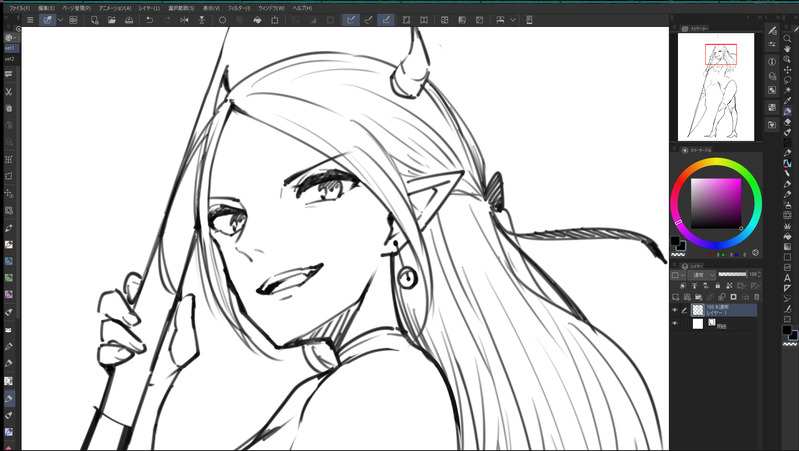Viewport: 799px width, 451px height.
Task: Click the Fill paint bucket icon in the command bar
Action: click(257, 20)
